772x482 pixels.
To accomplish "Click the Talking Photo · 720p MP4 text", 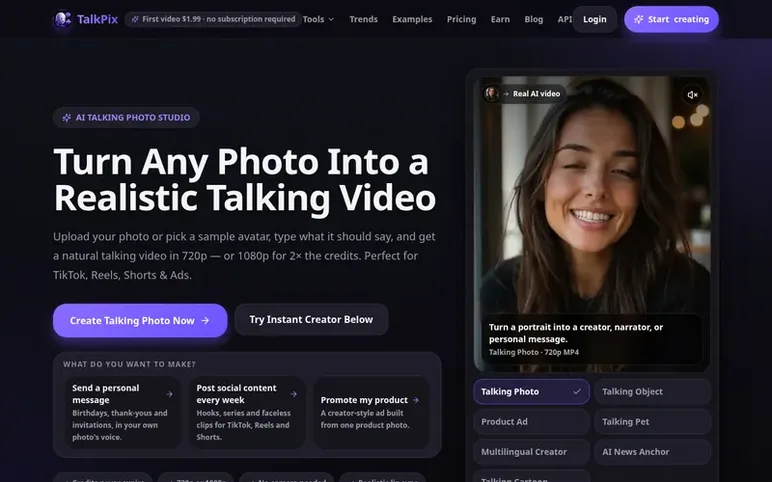I will tap(534, 352).
